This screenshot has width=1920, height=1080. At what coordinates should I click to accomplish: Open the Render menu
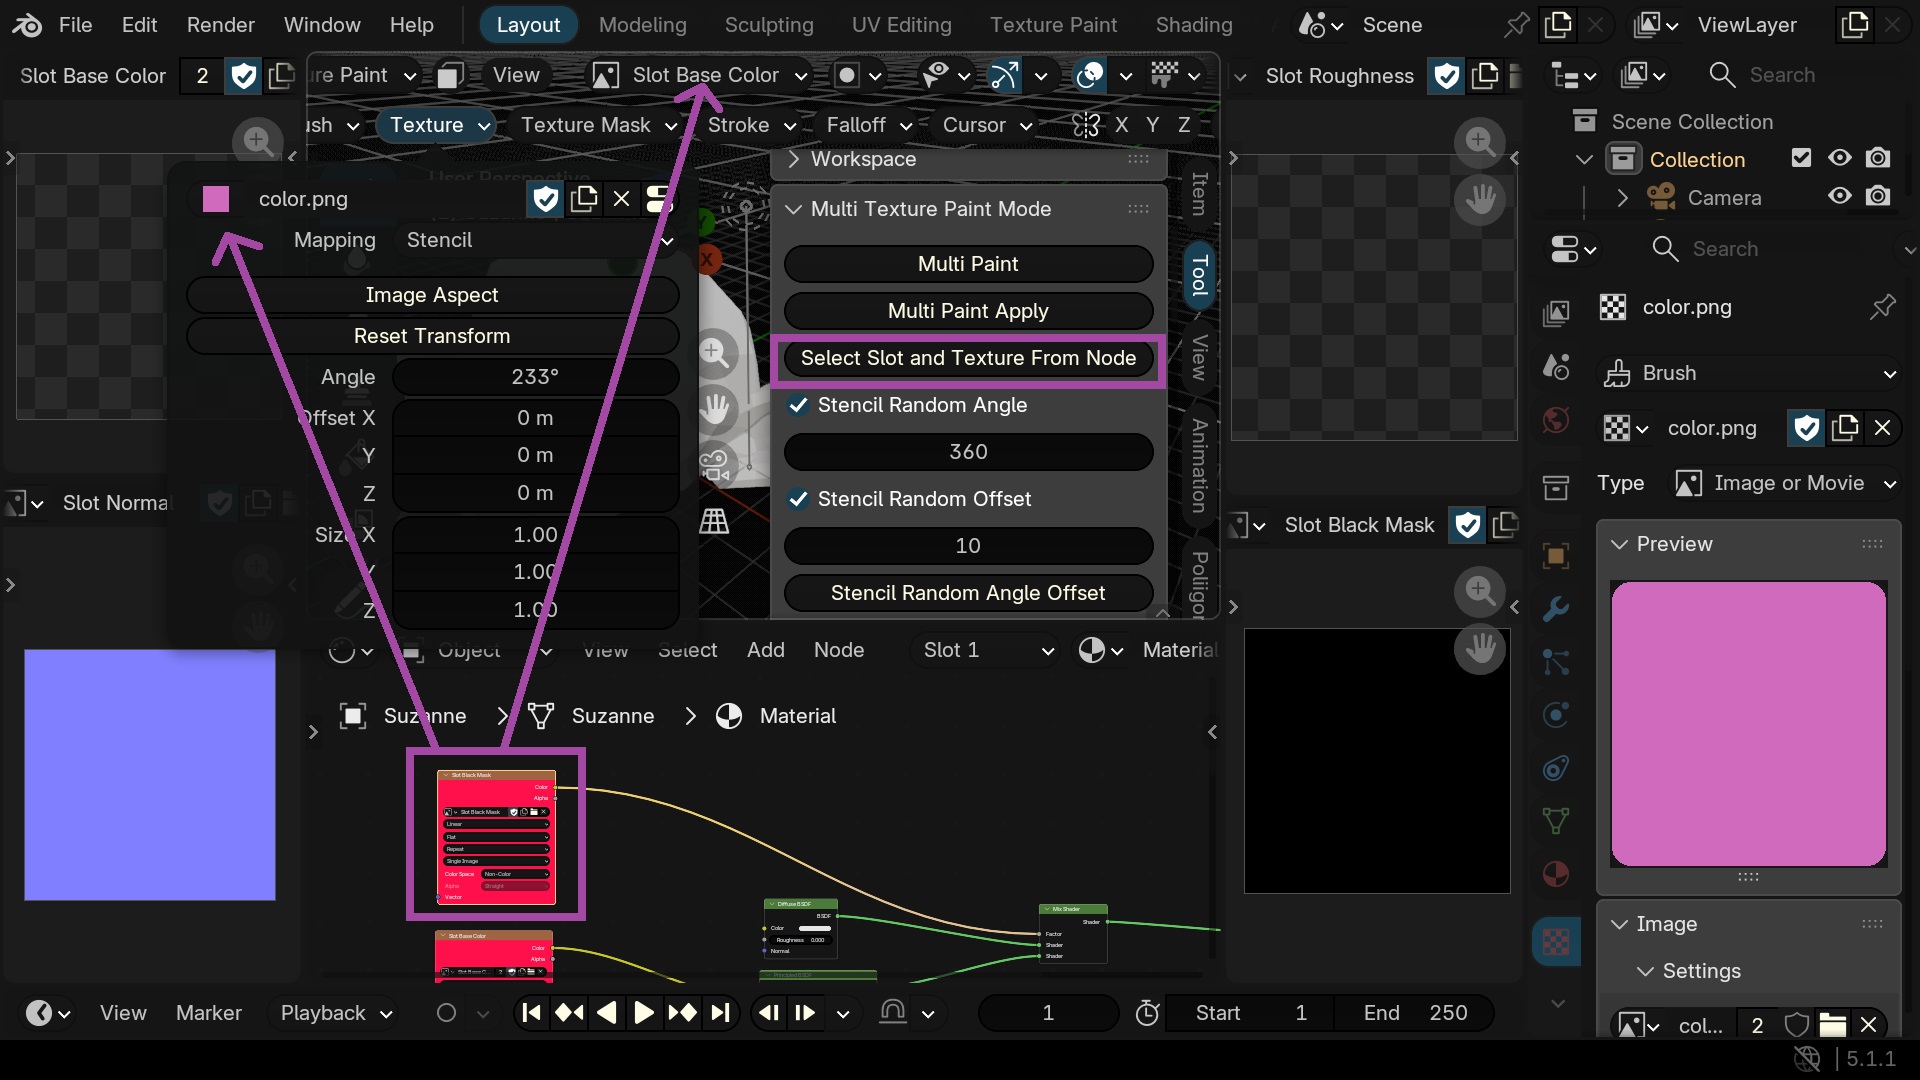[x=221, y=25]
